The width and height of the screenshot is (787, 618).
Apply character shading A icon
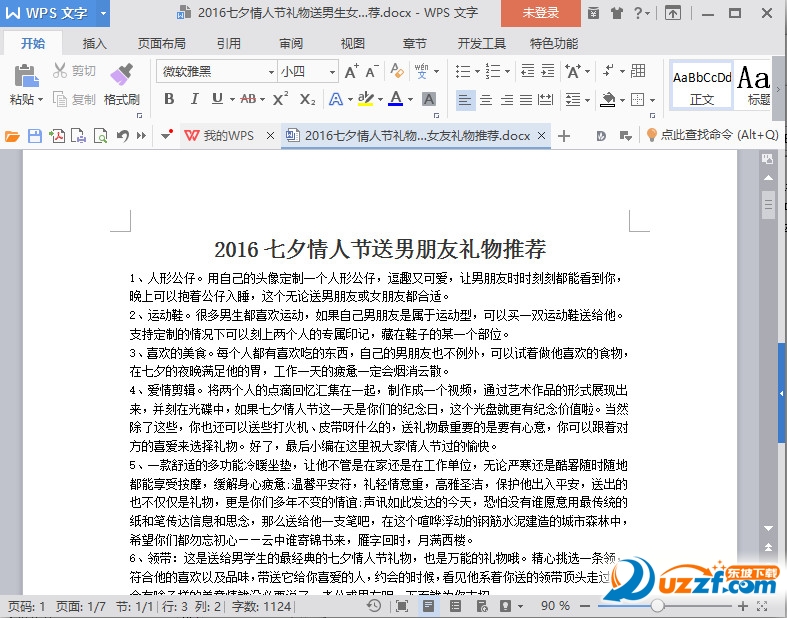[429, 99]
